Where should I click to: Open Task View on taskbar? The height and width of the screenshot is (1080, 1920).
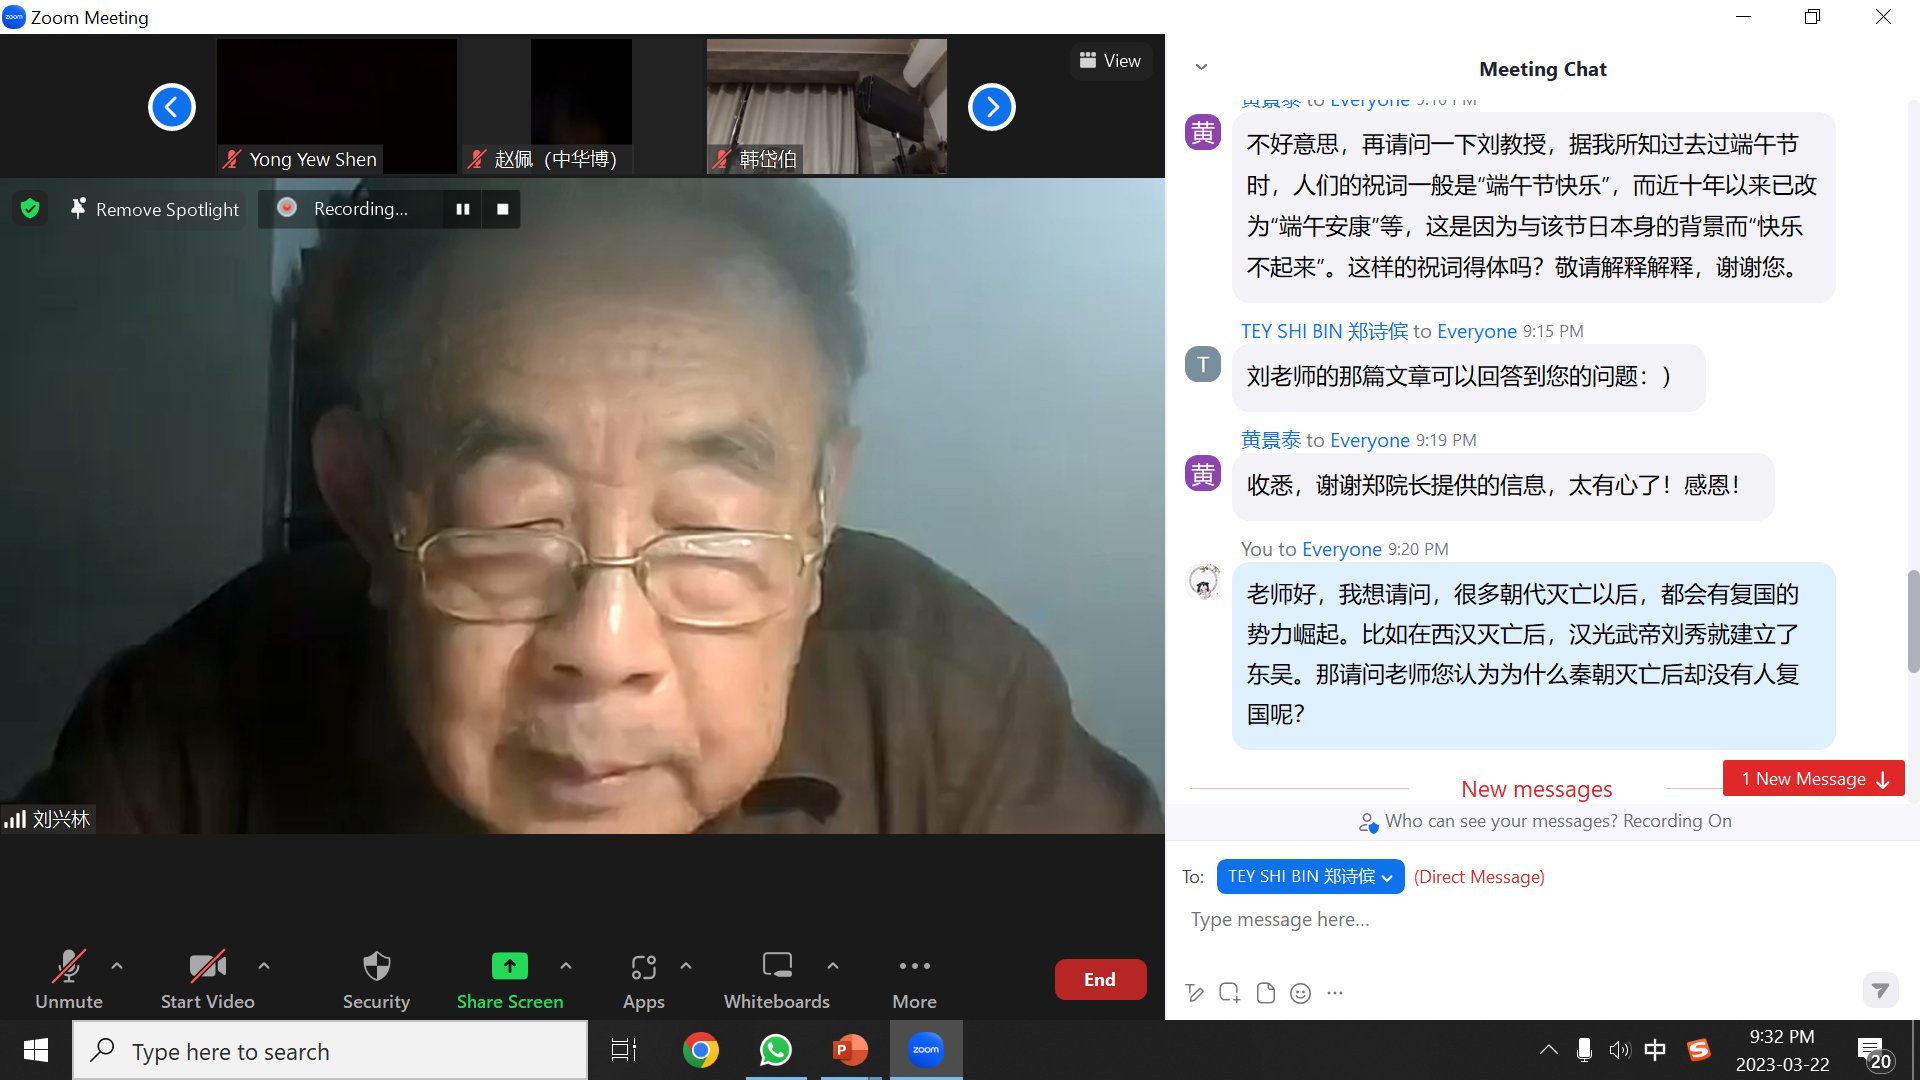tap(624, 1050)
